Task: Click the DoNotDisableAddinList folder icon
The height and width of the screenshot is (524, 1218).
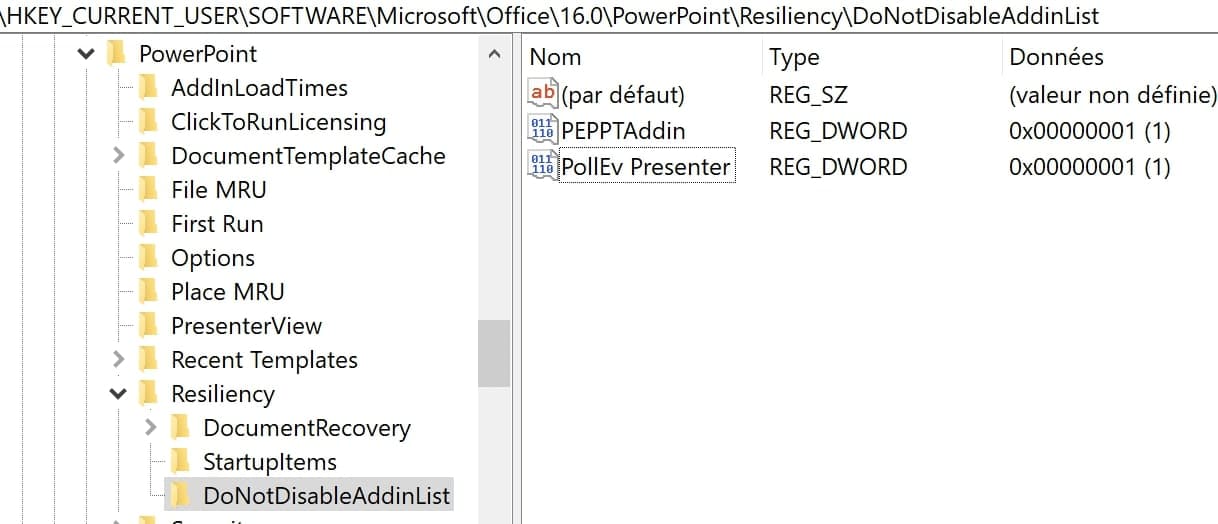Action: 180,495
